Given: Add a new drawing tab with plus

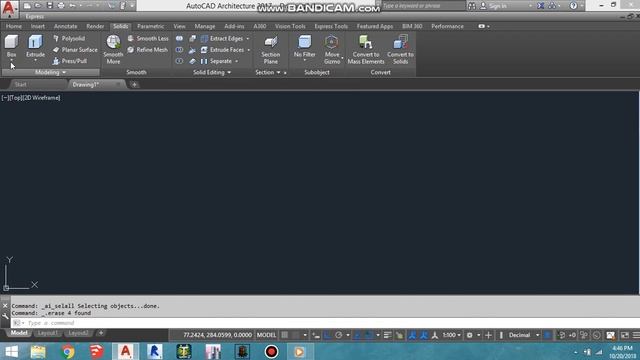Looking at the screenshot, I should 134,84.
